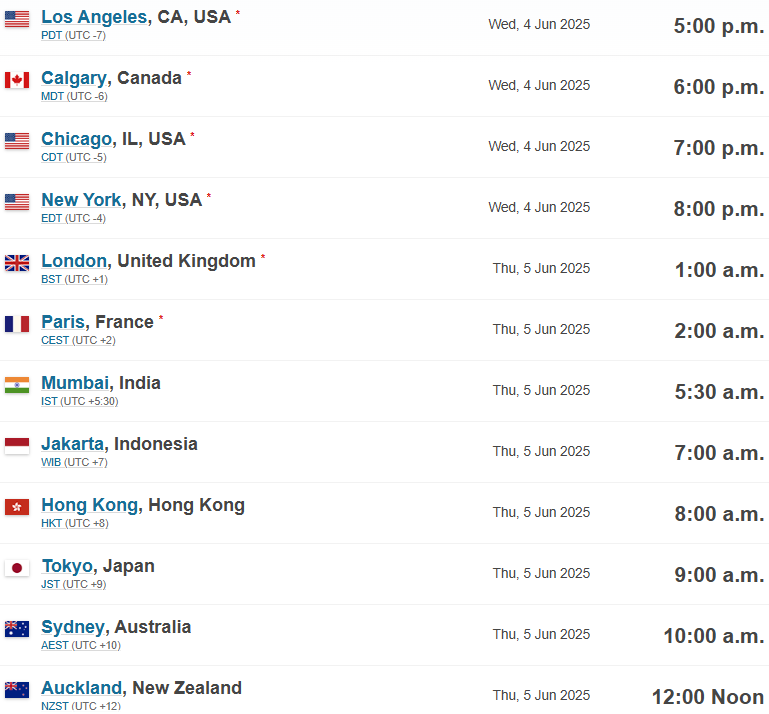Click the India flag beside Mumbai
This screenshot has width=769, height=714.
(x=17, y=385)
